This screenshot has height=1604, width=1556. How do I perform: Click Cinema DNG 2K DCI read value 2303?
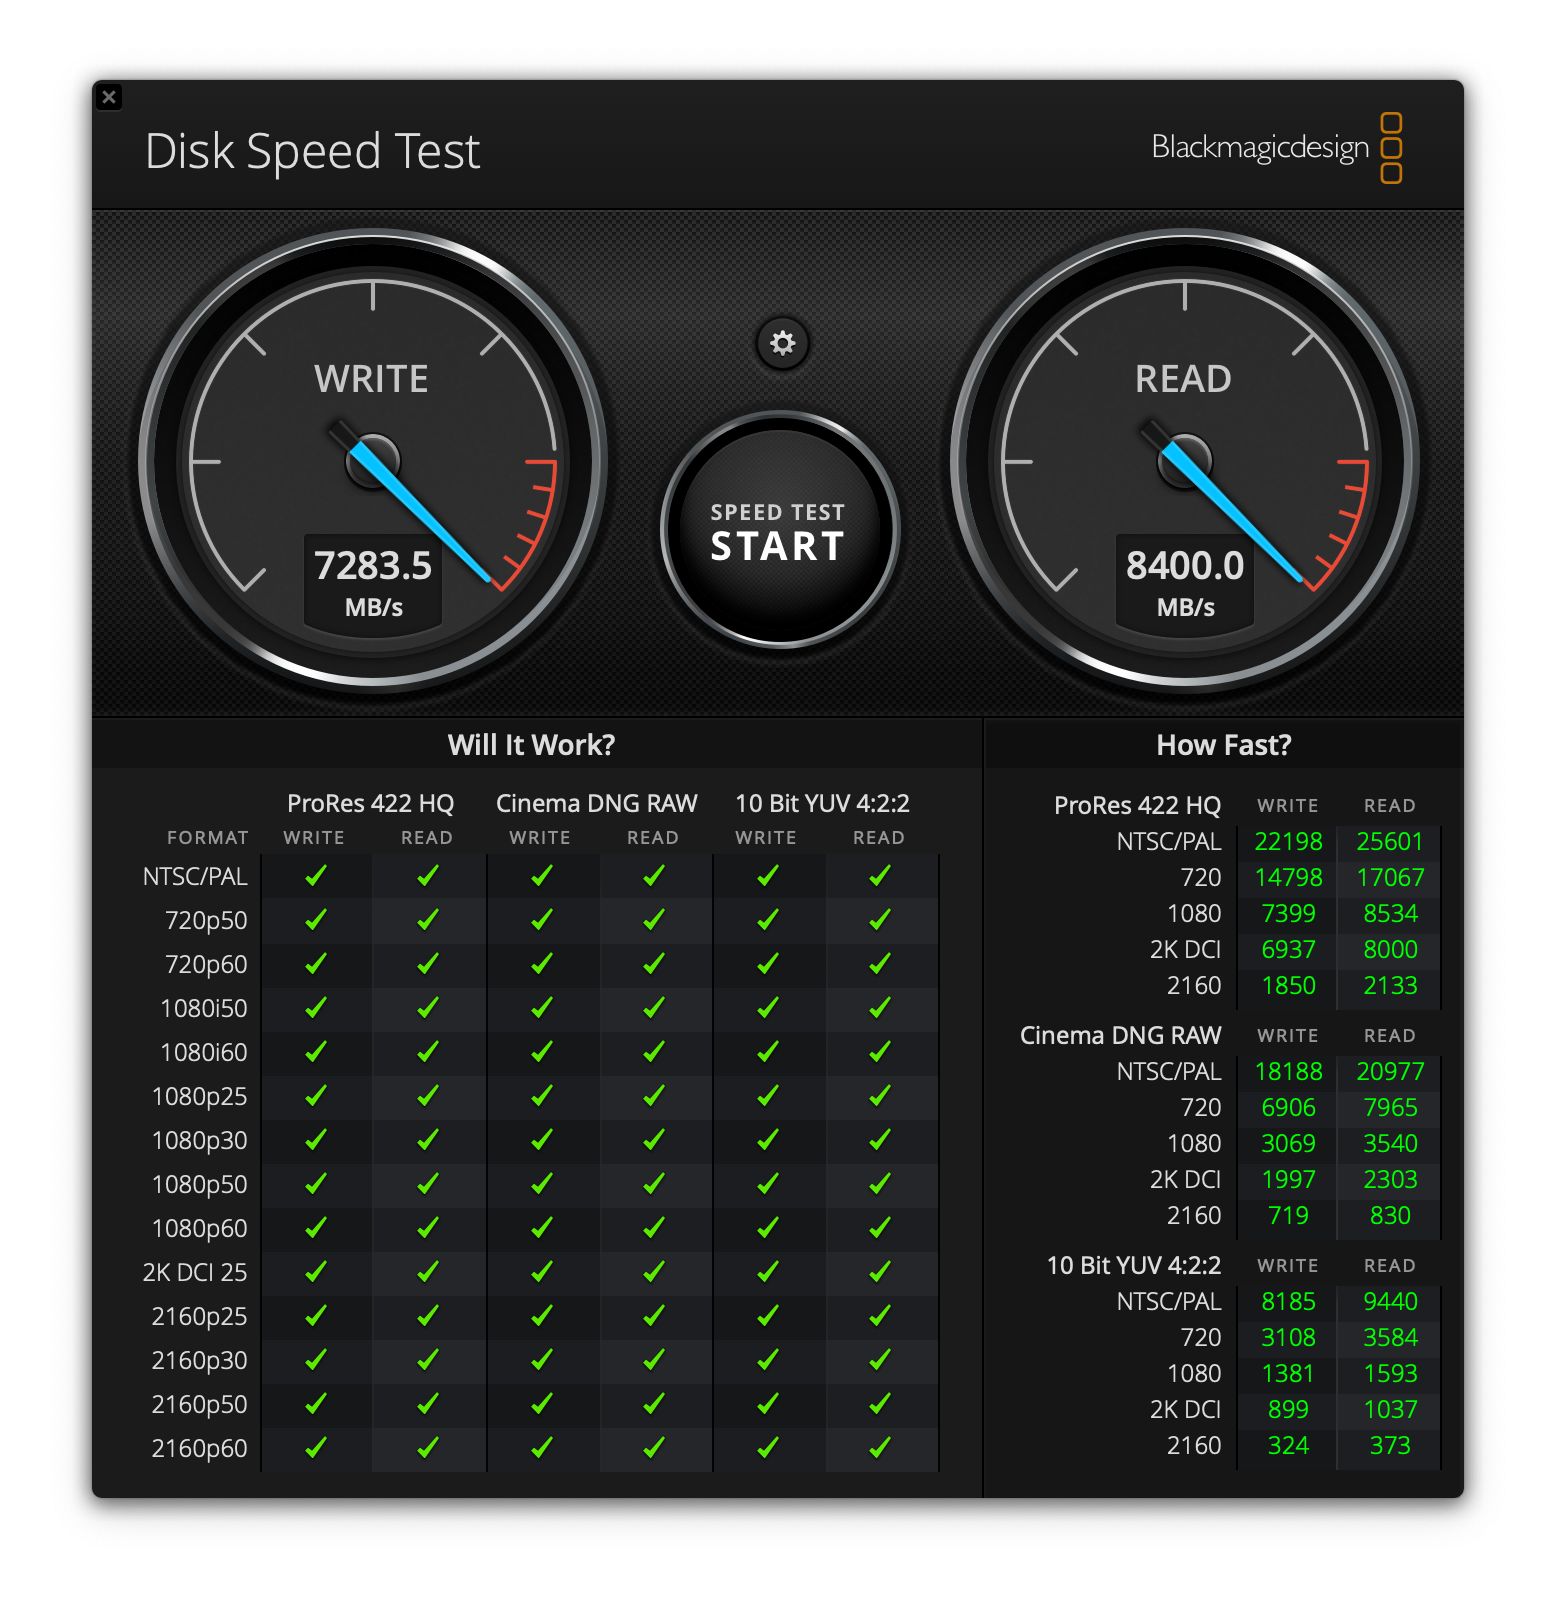tap(1390, 1180)
